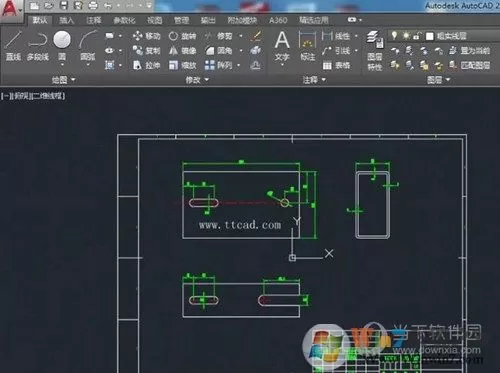Click the Fillet (圆角) tool
The width and height of the screenshot is (500, 373).
tap(219, 50)
